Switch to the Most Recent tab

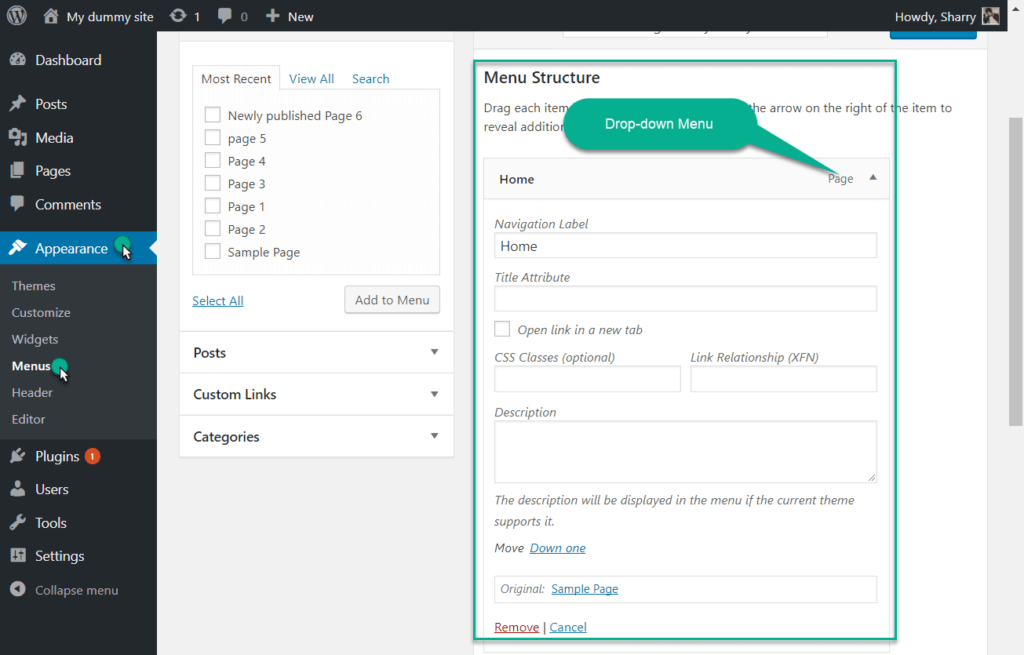coord(236,78)
